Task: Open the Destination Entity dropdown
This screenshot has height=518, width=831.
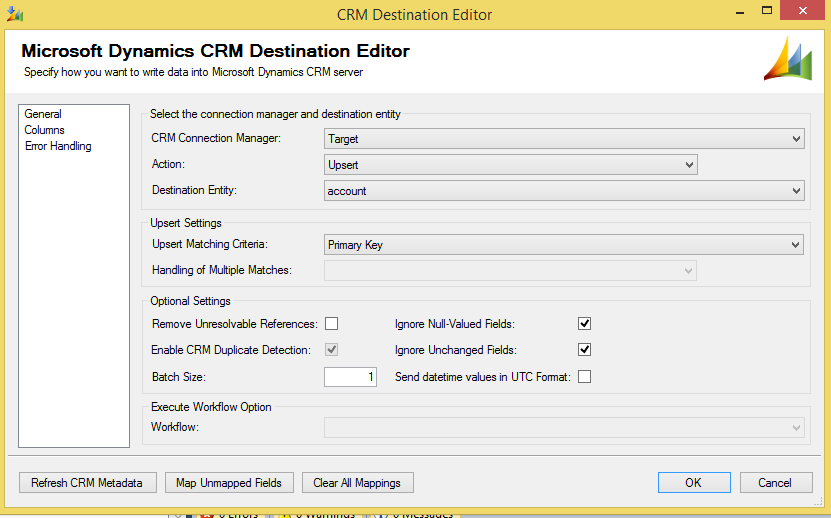Action: tap(564, 191)
